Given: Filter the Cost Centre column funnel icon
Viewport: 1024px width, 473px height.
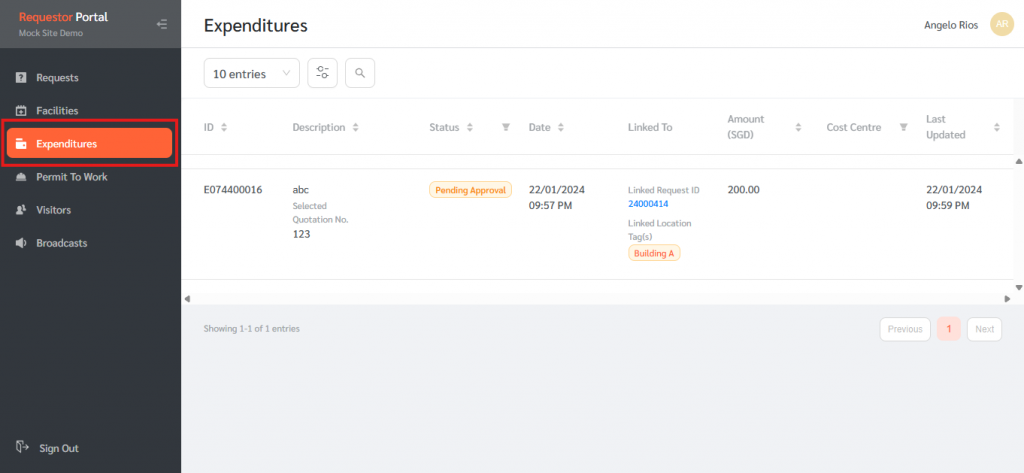Looking at the screenshot, I should pos(903,128).
